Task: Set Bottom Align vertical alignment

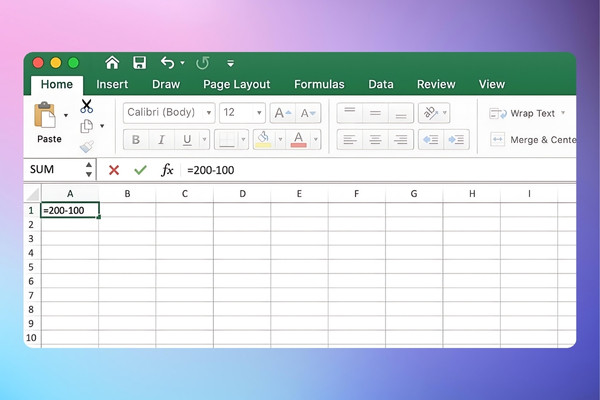Action: click(401, 113)
